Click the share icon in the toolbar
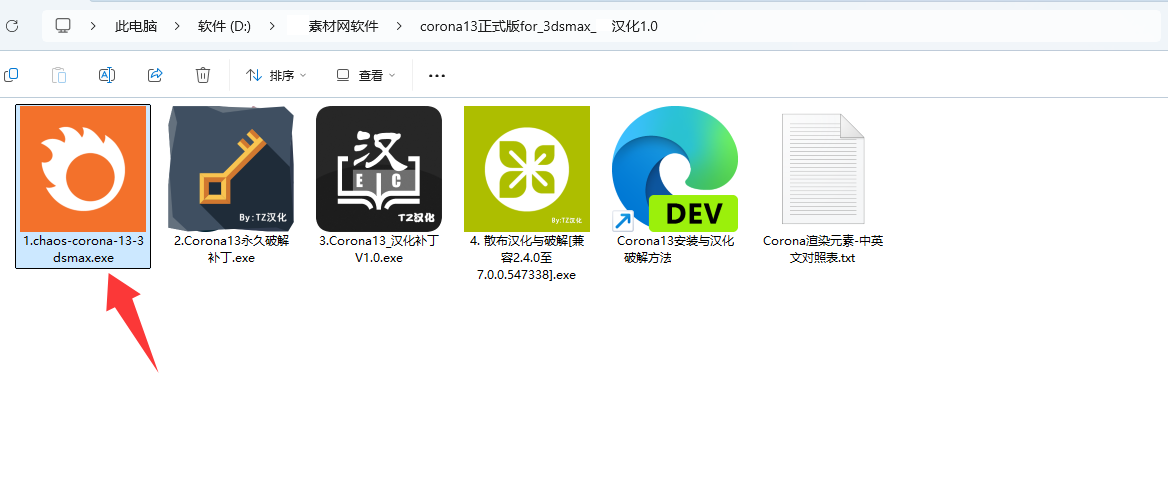The image size is (1168, 488). [155, 75]
